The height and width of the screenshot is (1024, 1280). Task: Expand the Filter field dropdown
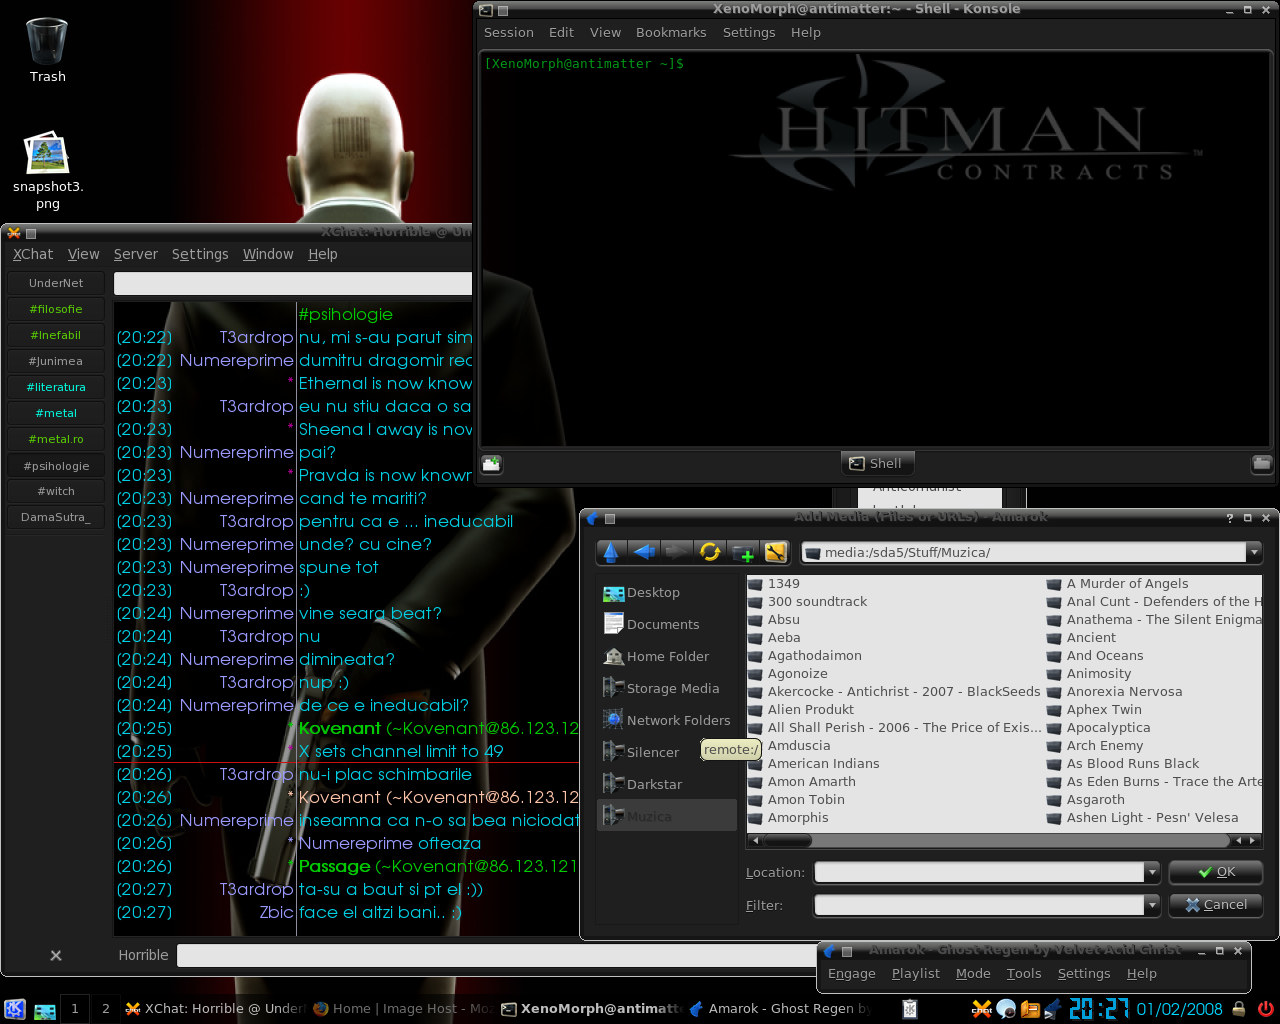tap(1152, 905)
